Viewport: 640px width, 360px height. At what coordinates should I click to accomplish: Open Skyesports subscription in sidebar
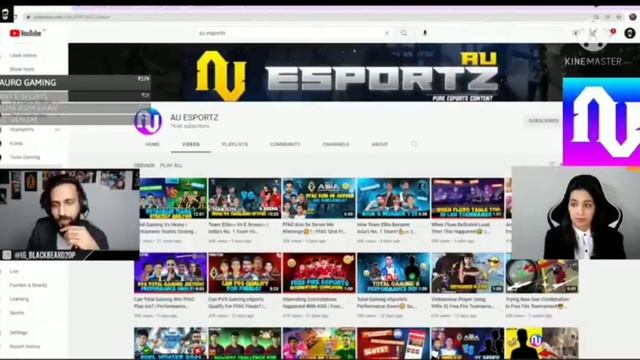pos(22,129)
